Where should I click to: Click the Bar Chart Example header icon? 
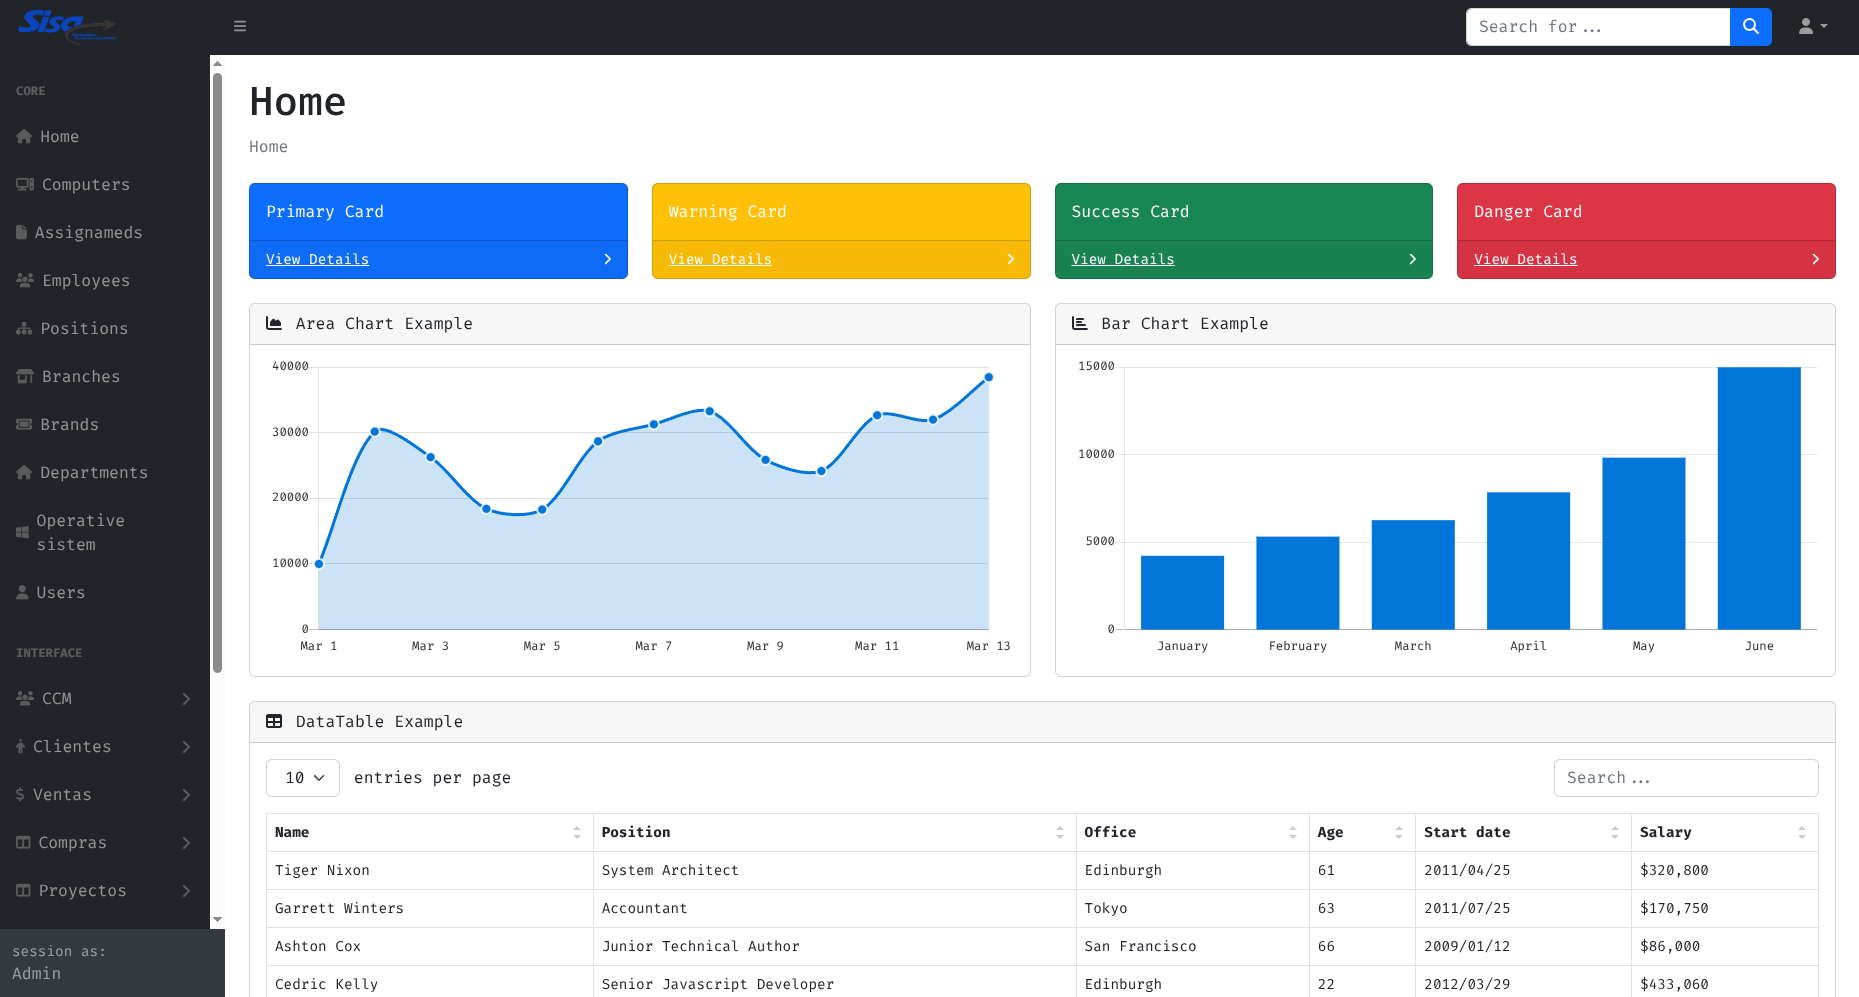tap(1080, 324)
